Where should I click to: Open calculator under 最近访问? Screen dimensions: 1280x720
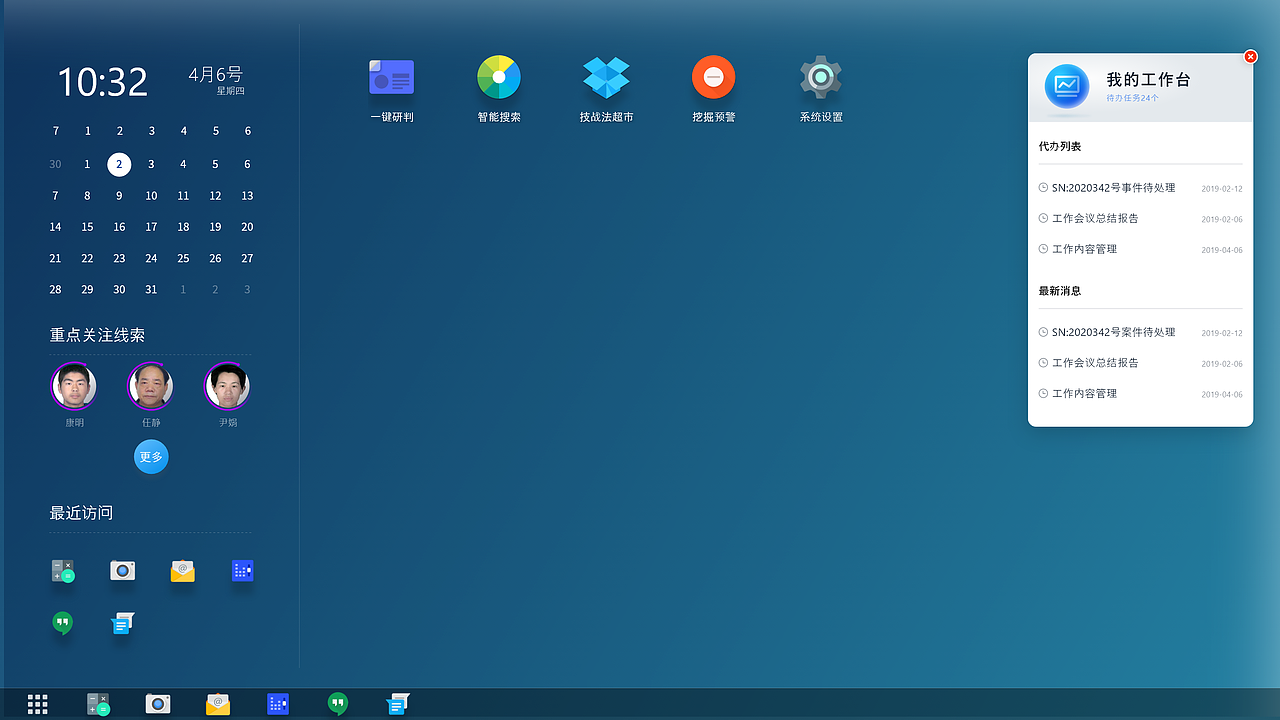[x=63, y=571]
